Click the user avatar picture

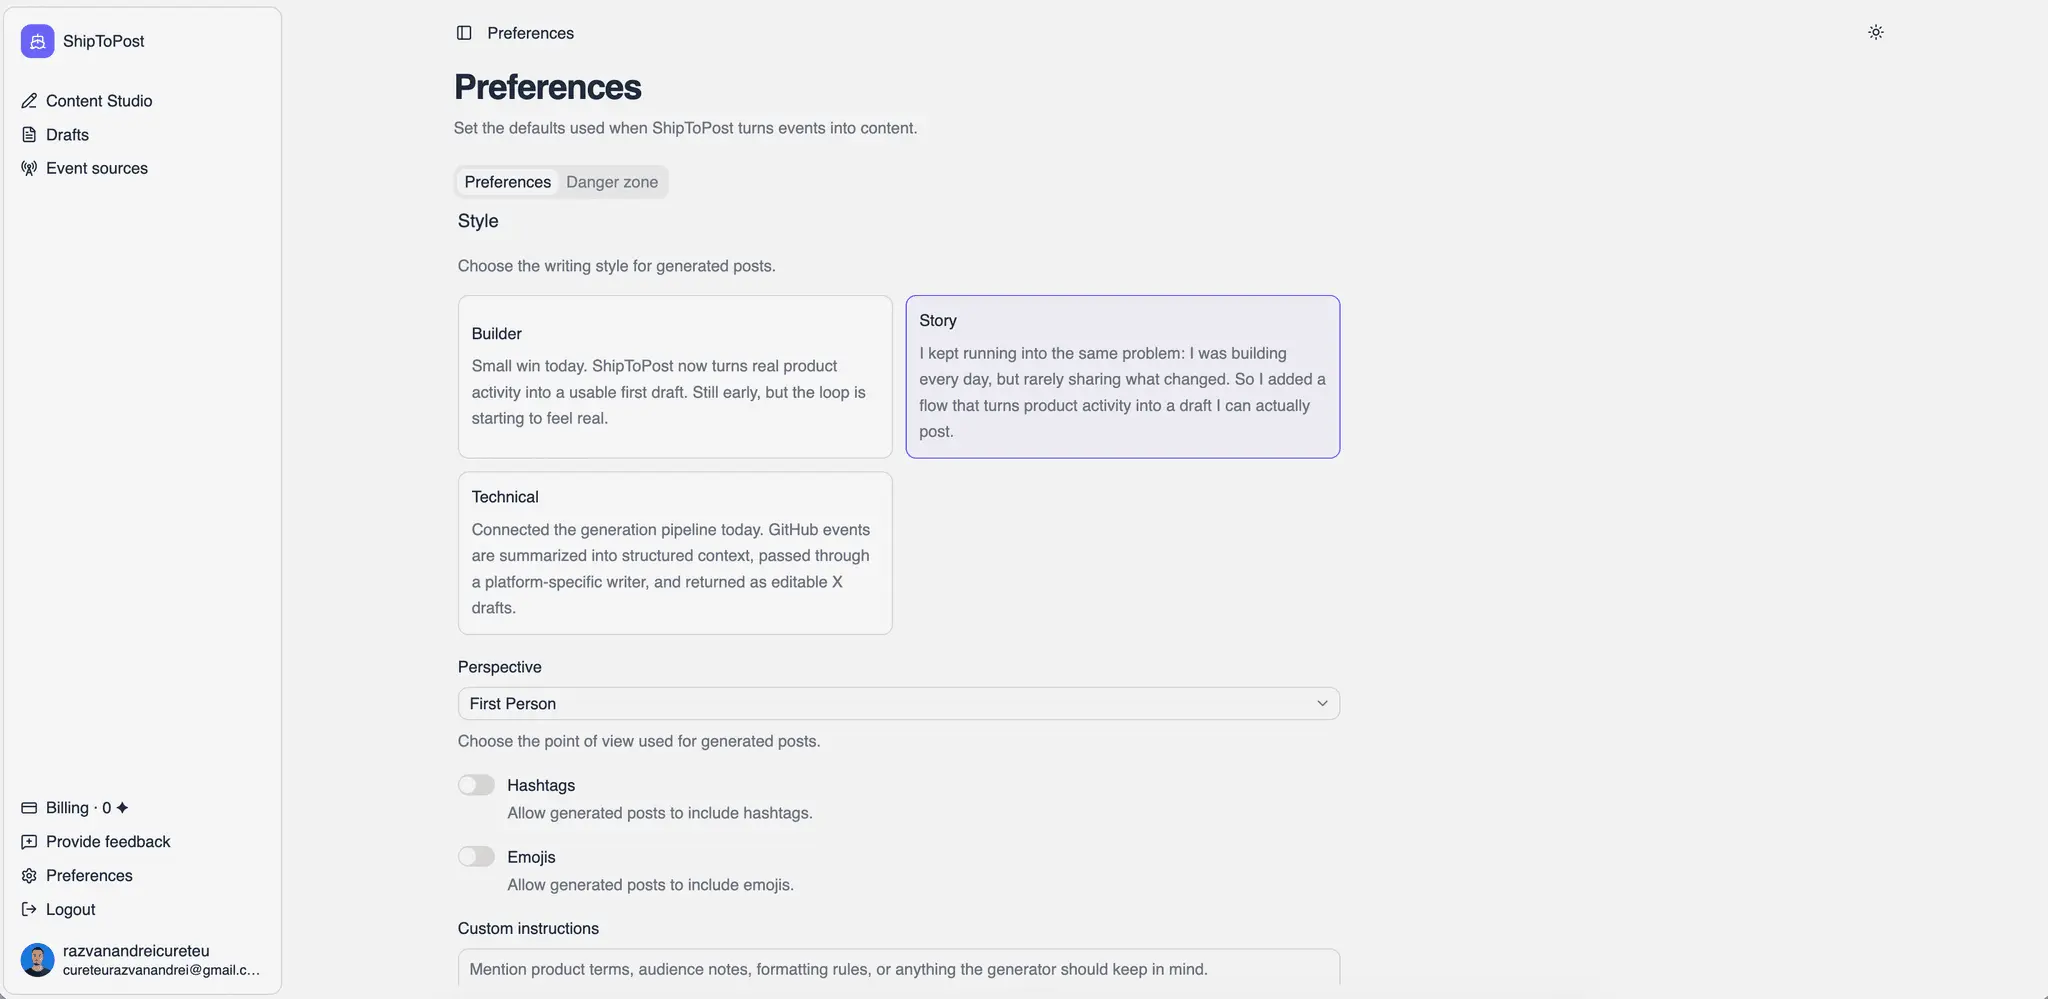[37, 960]
